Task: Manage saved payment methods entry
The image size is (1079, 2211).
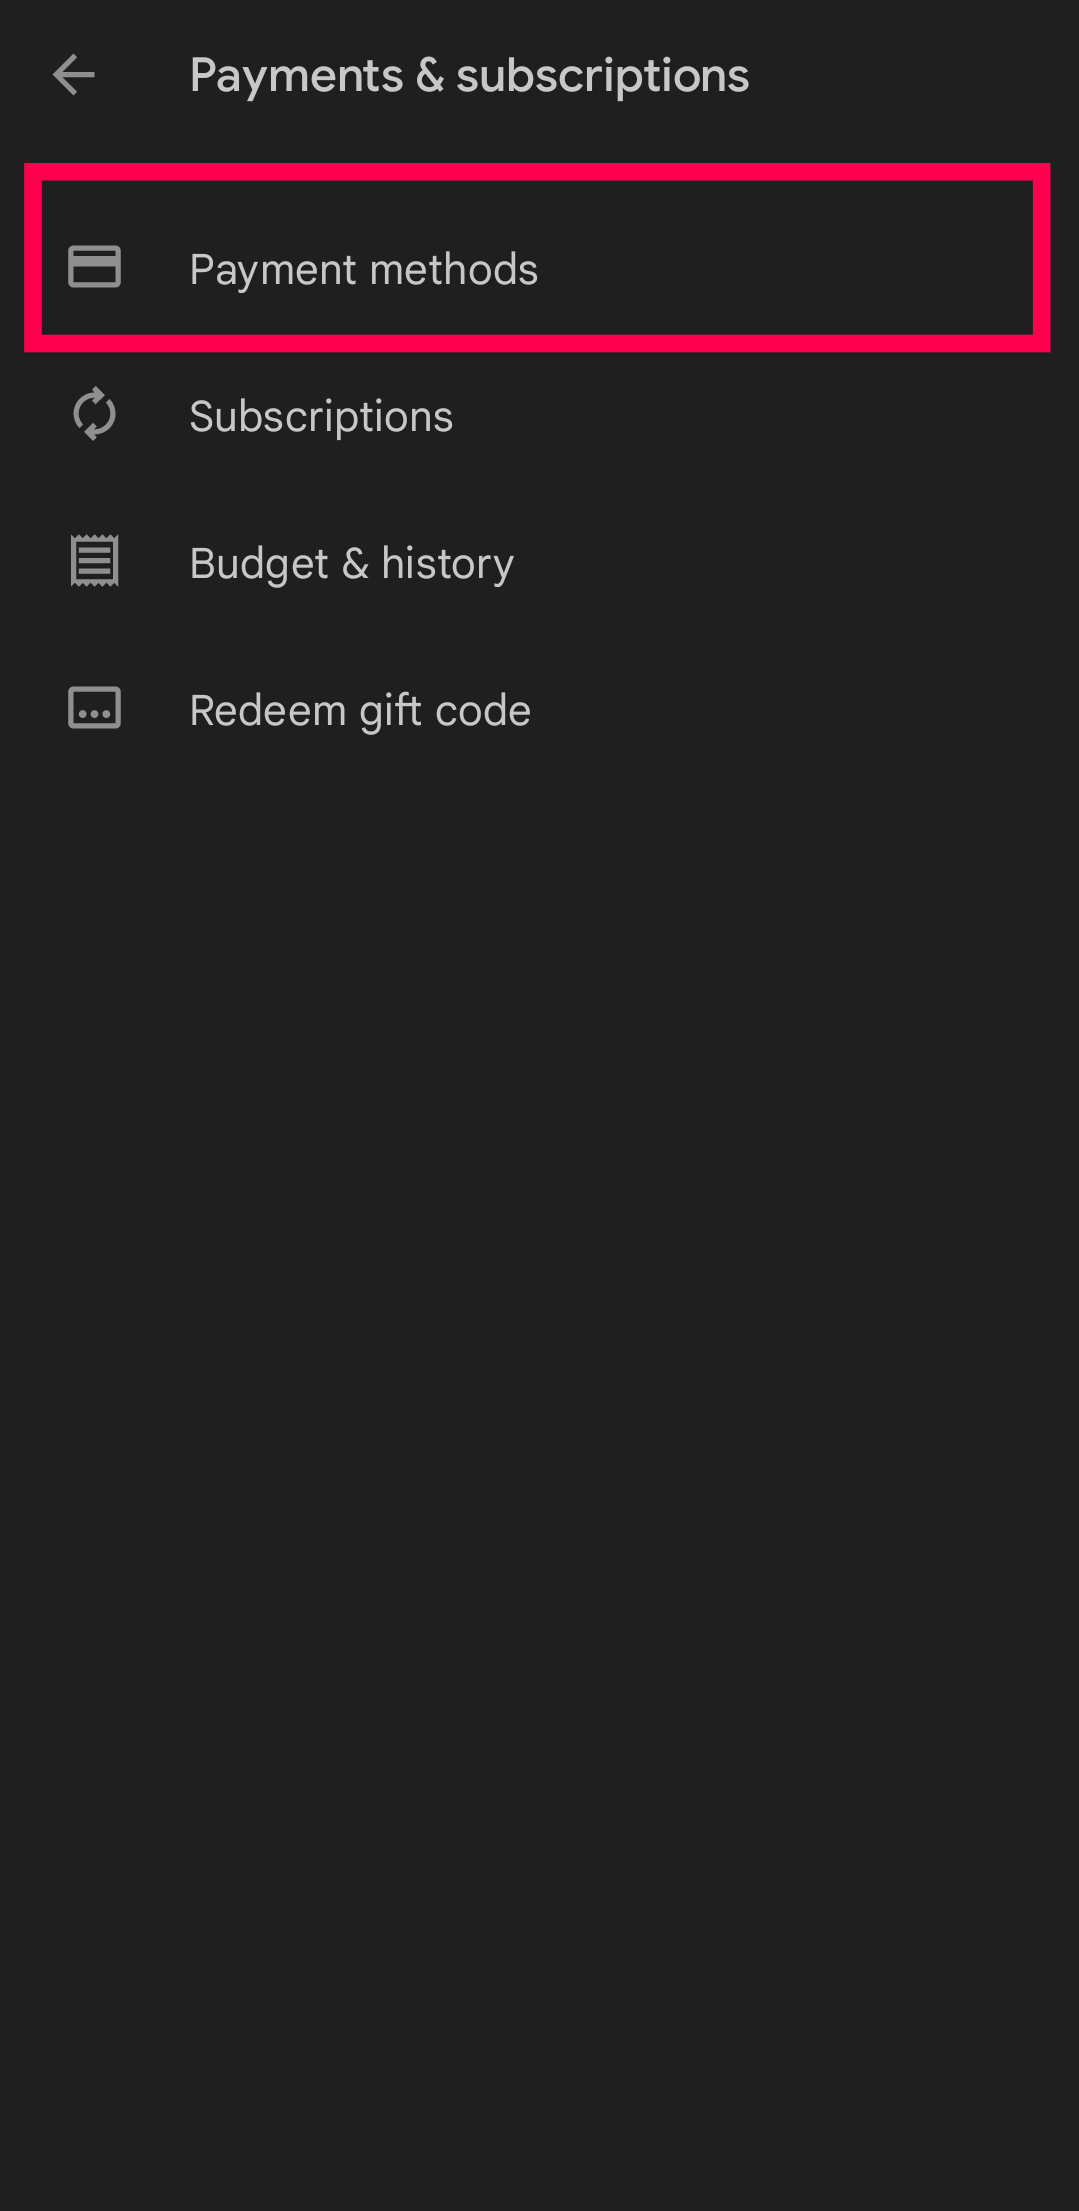Action: pos(537,268)
